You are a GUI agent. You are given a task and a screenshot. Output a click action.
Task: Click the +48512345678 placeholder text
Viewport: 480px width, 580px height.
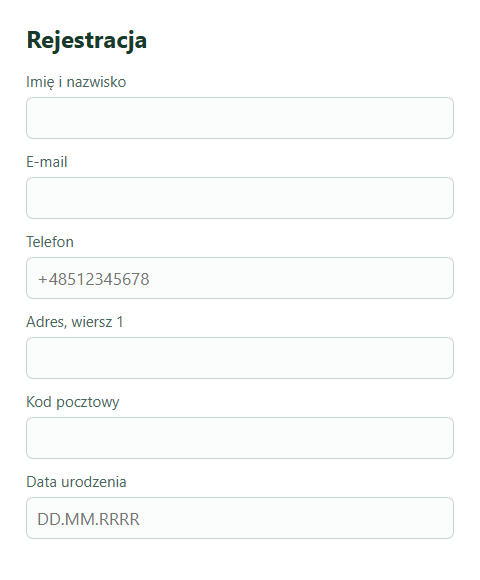[x=94, y=279]
